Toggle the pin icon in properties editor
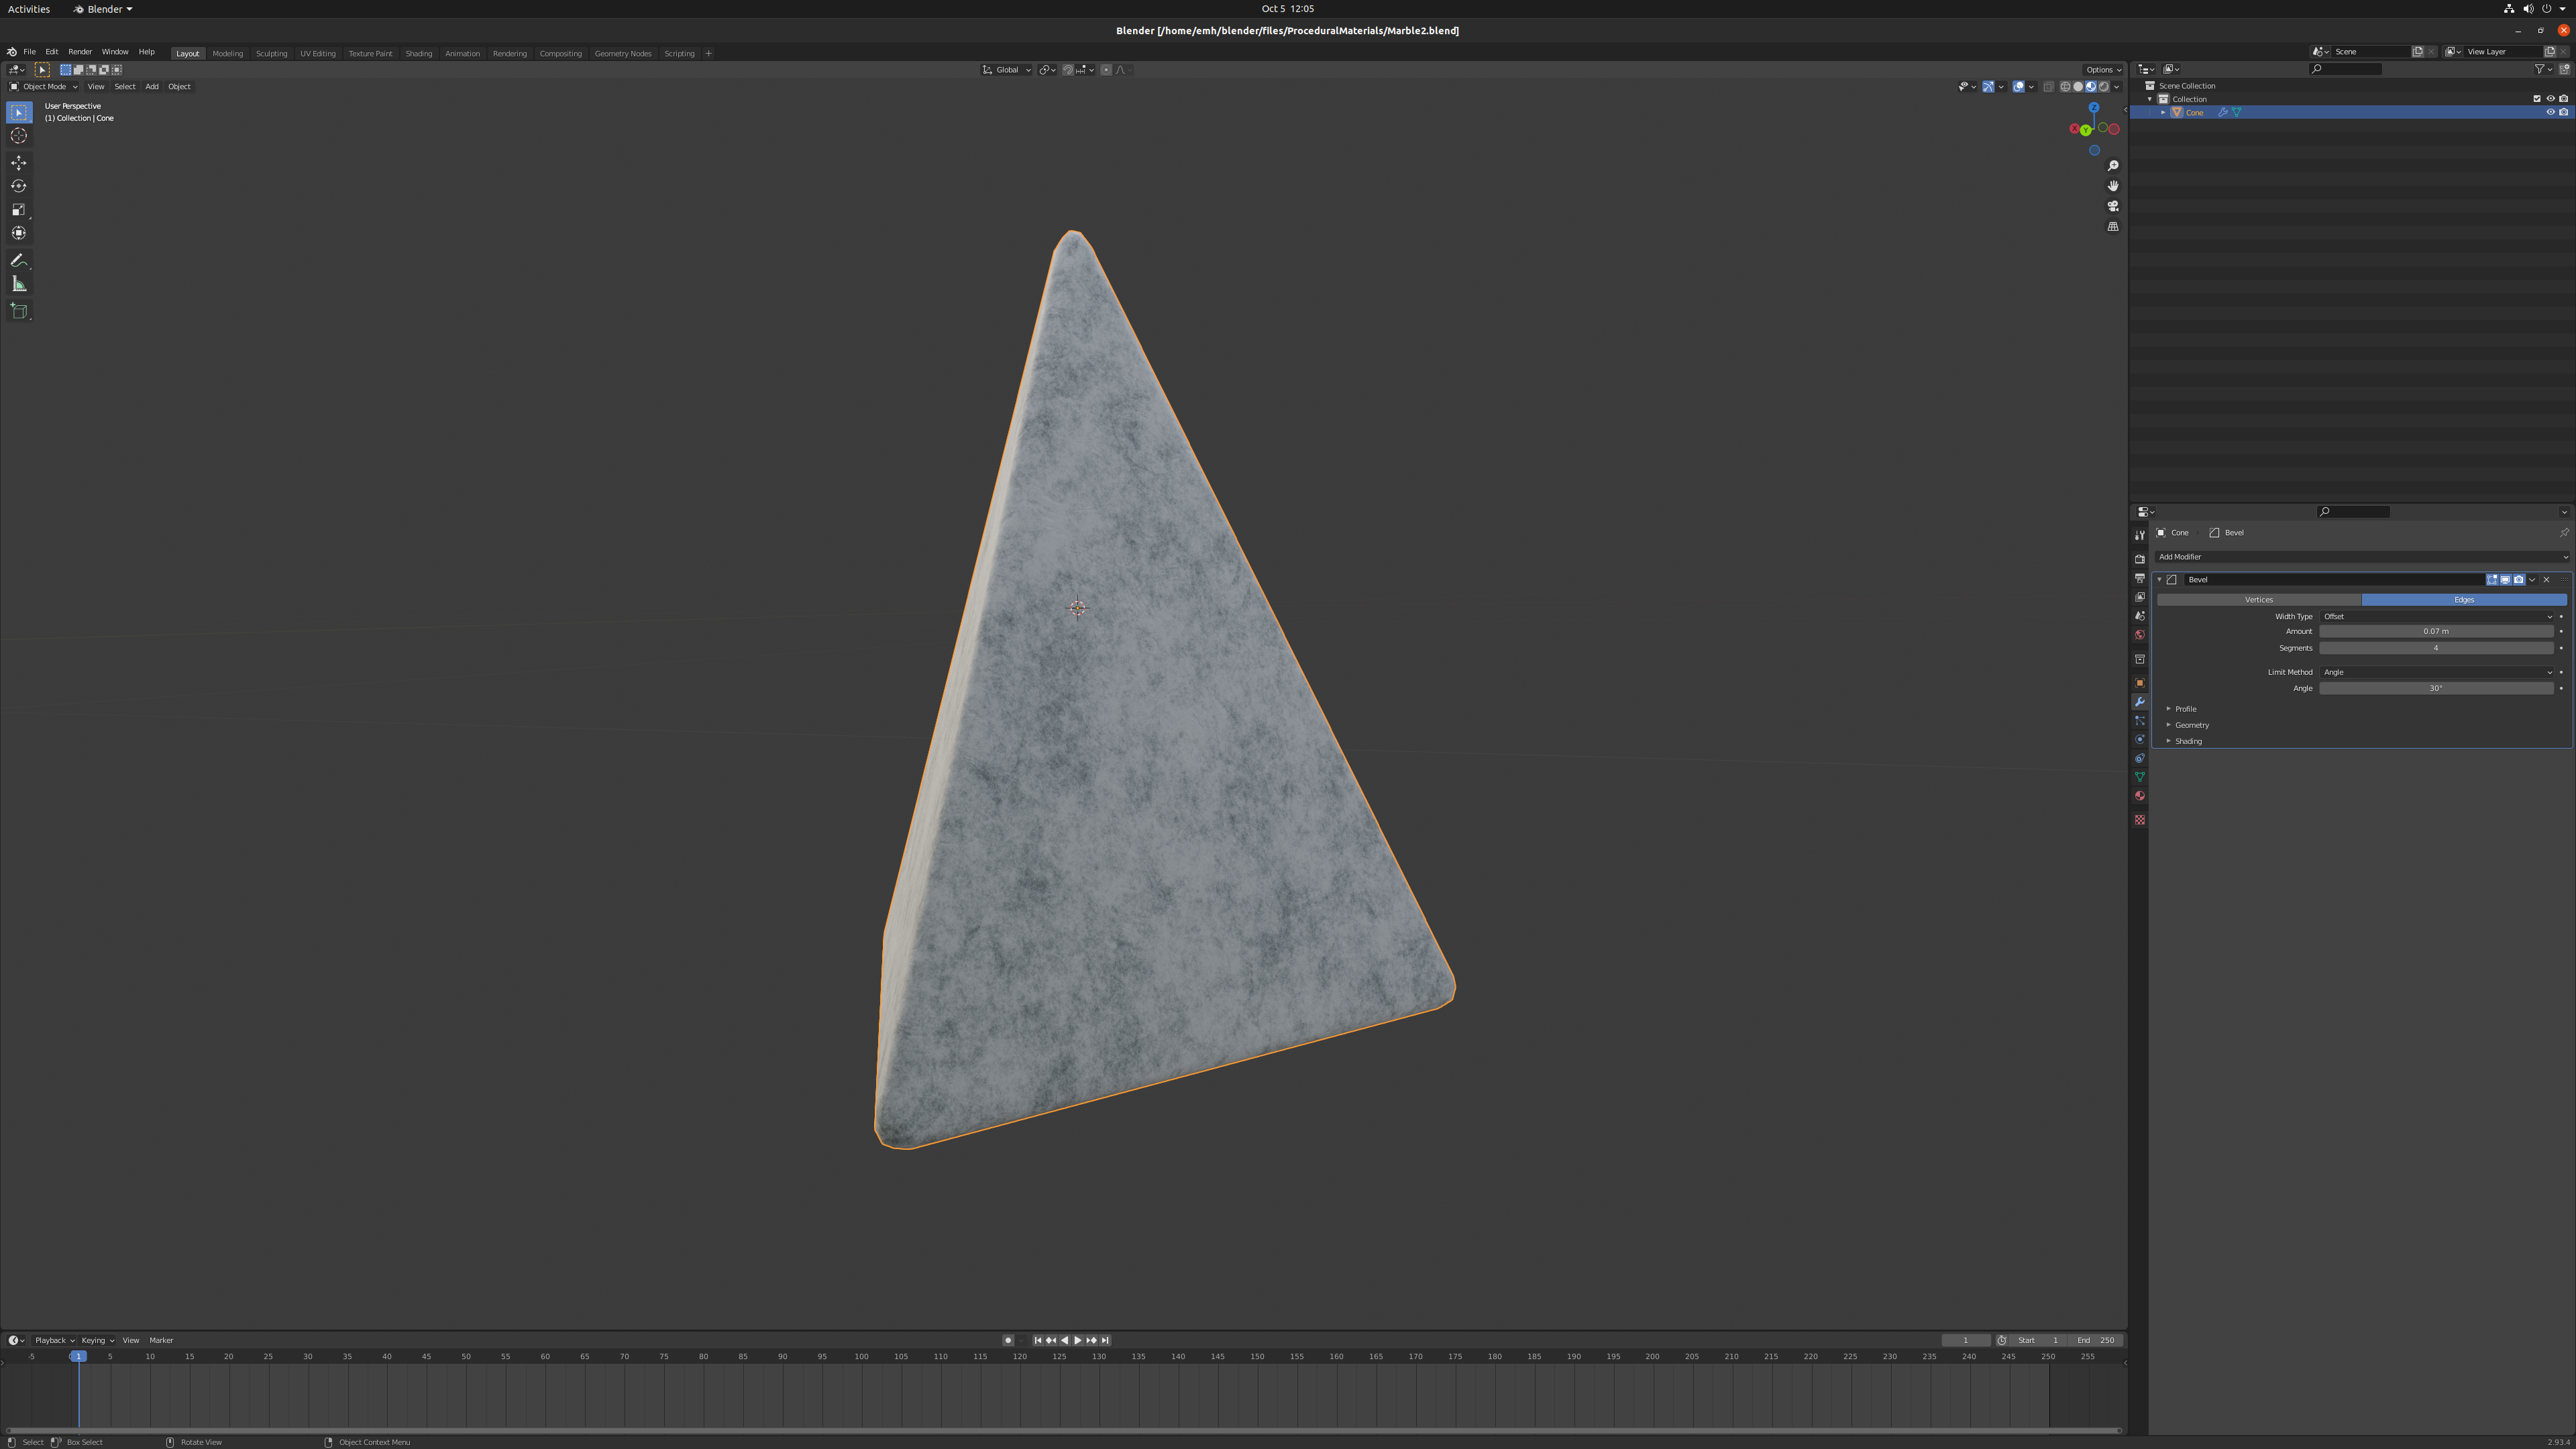 [x=2564, y=533]
